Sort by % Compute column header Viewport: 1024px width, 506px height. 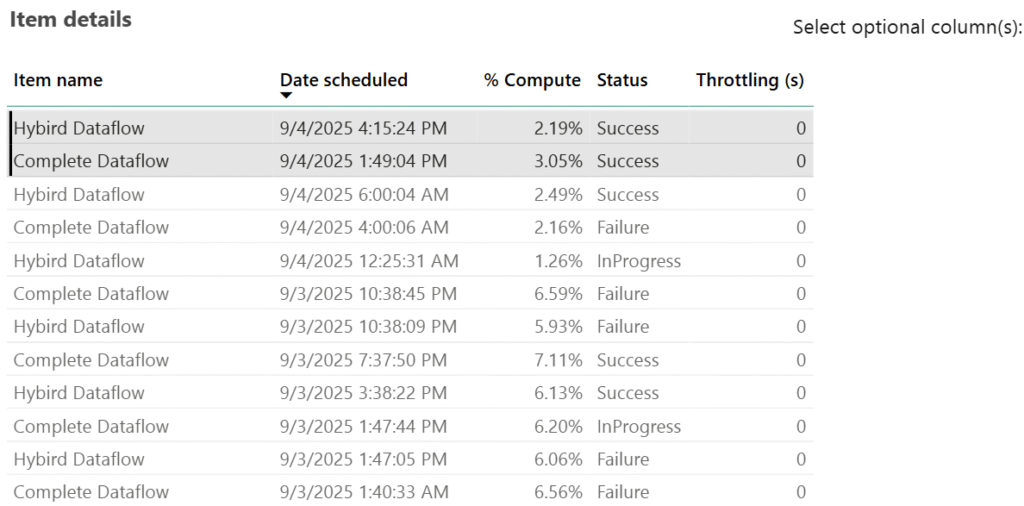532,80
